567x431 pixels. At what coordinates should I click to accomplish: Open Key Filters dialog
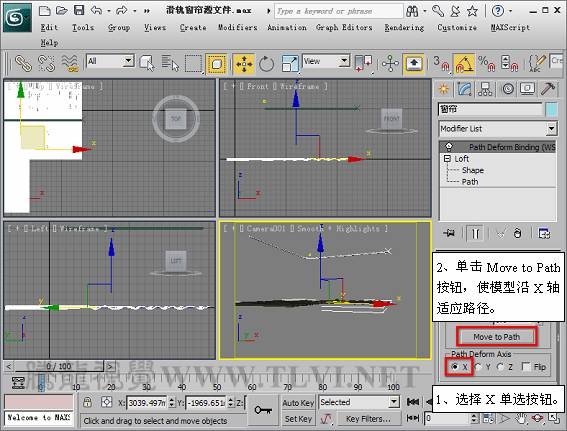point(368,419)
